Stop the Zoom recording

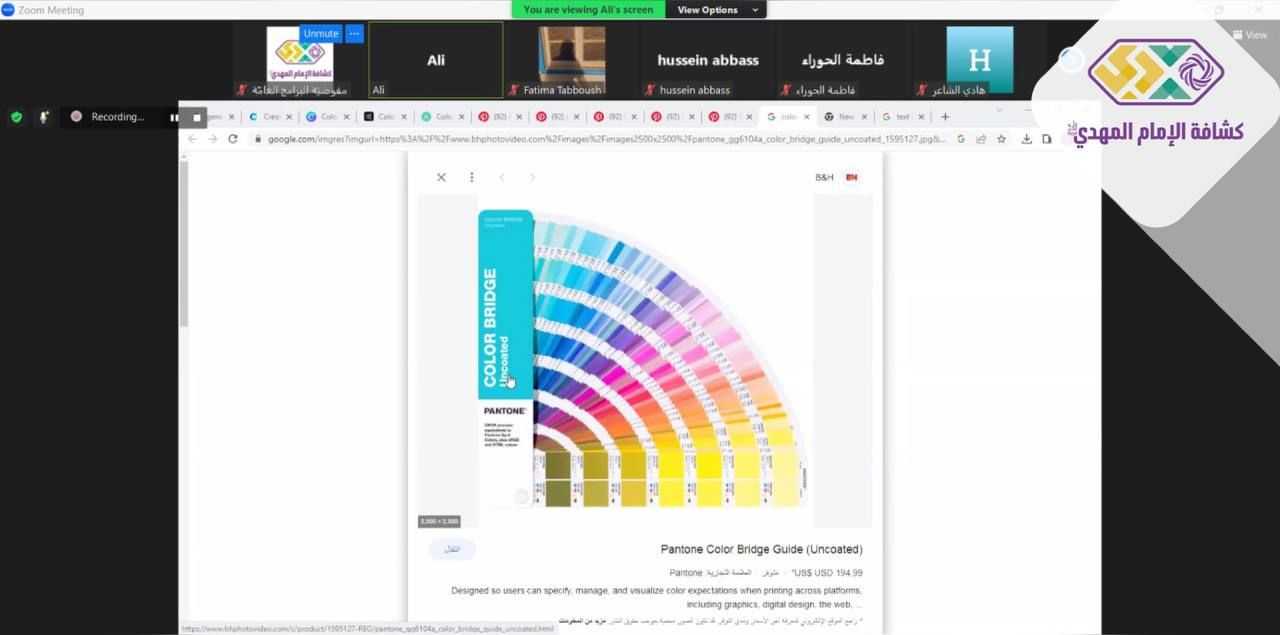coord(197,117)
